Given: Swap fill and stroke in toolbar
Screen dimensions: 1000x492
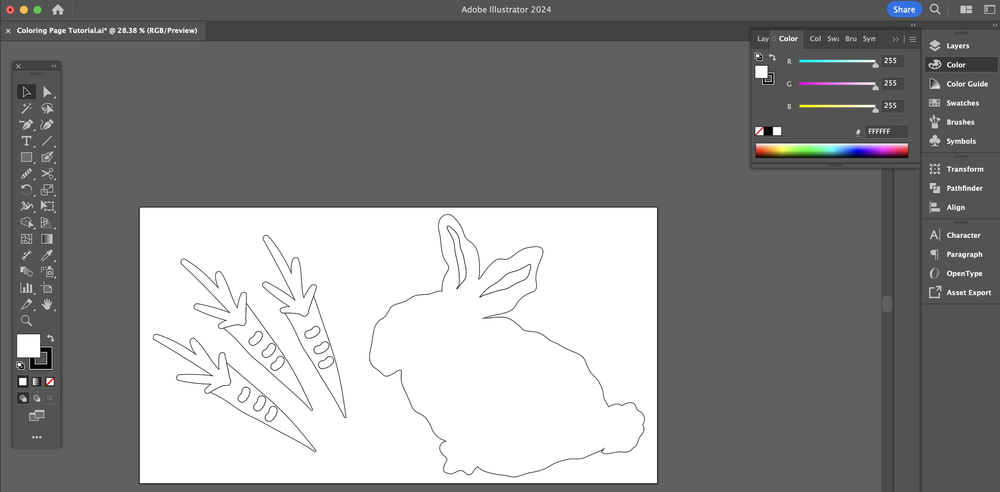Looking at the screenshot, I should tap(50, 338).
